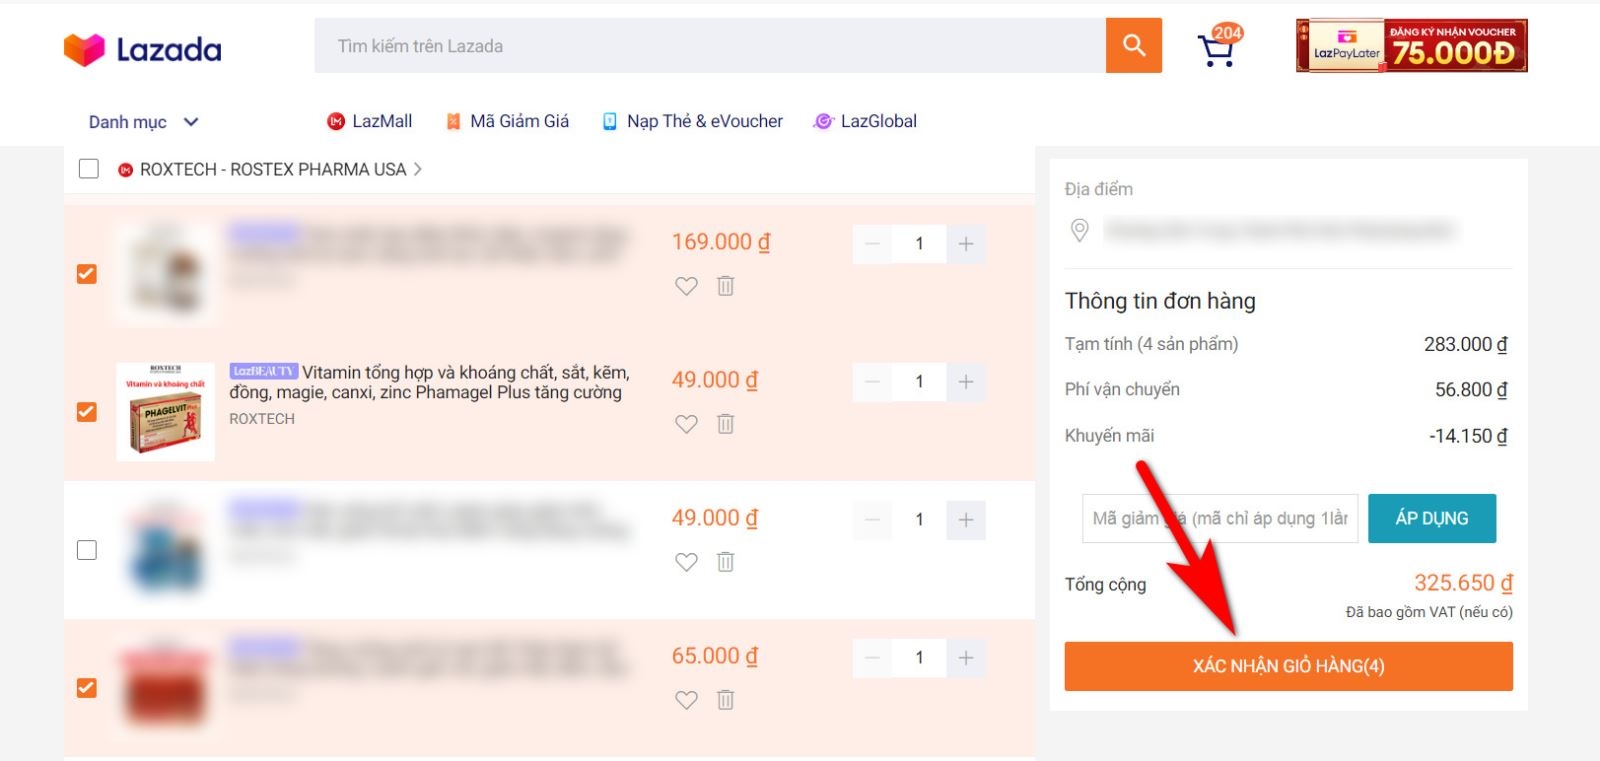The width and height of the screenshot is (1600, 761).
Task: Decrease quantity of the 65.000 đ item
Action: [x=872, y=658]
